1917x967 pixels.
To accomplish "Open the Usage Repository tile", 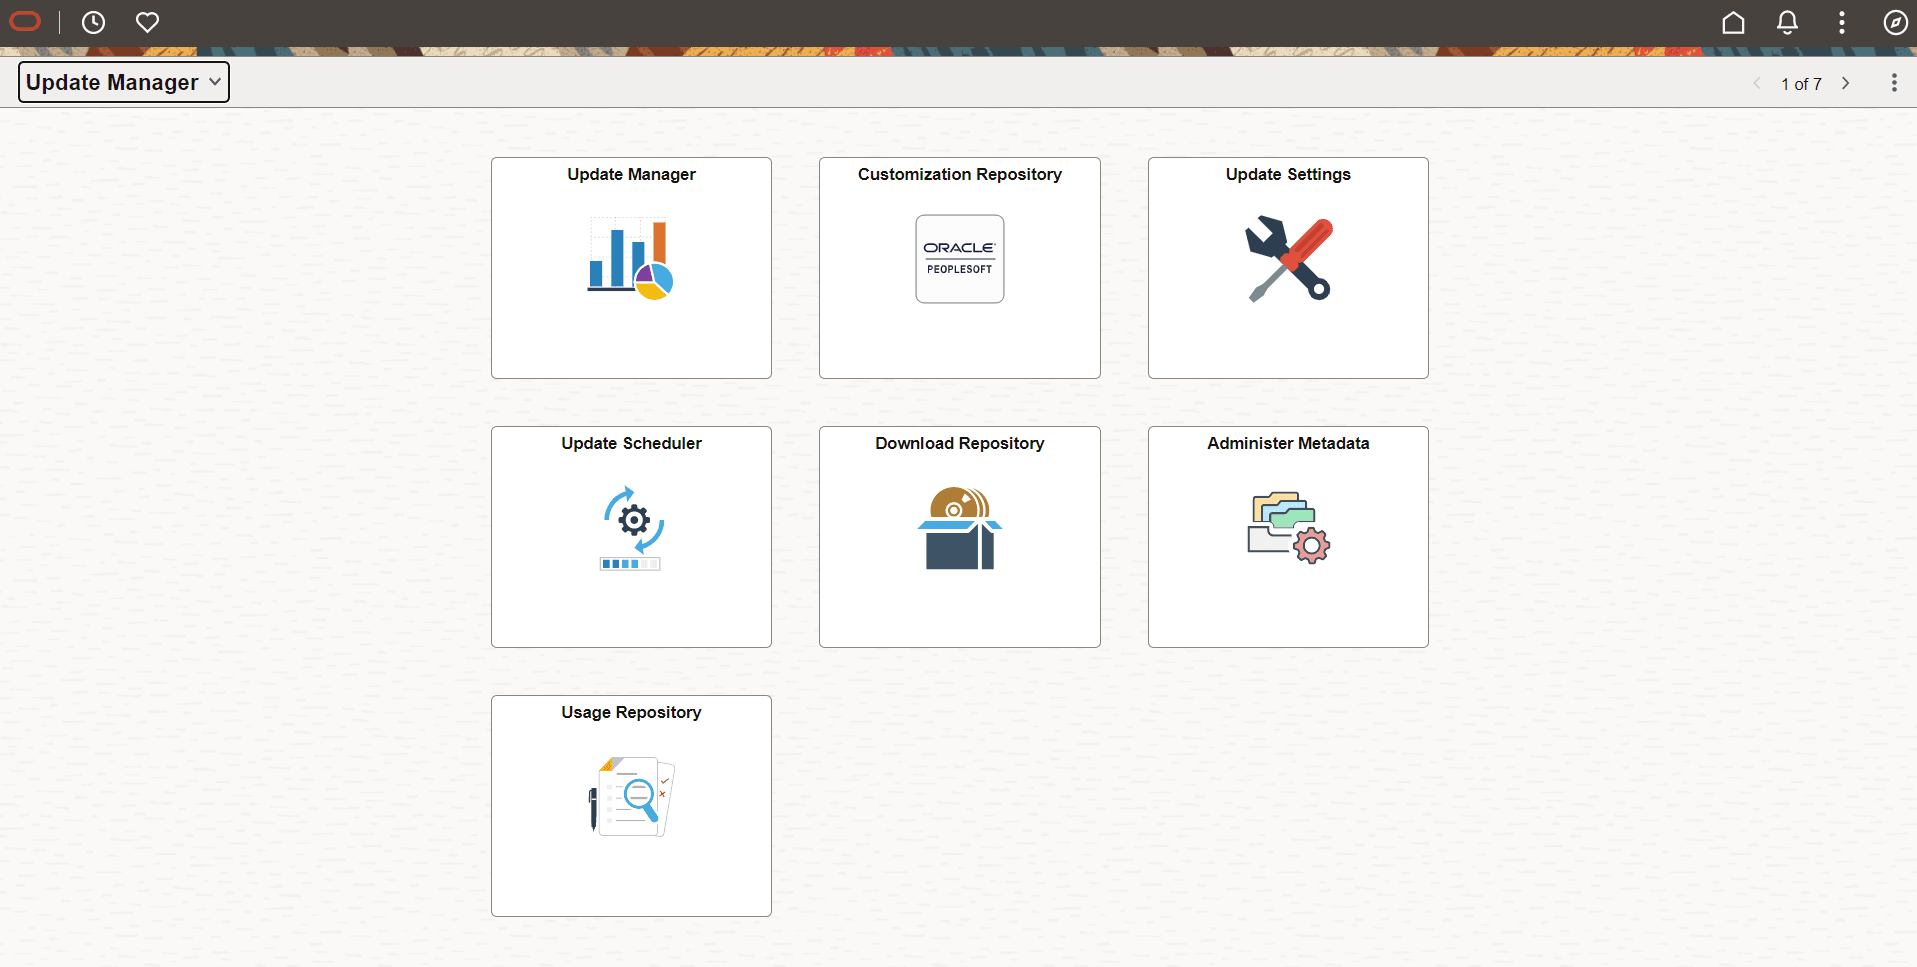I will pyautogui.click(x=630, y=805).
